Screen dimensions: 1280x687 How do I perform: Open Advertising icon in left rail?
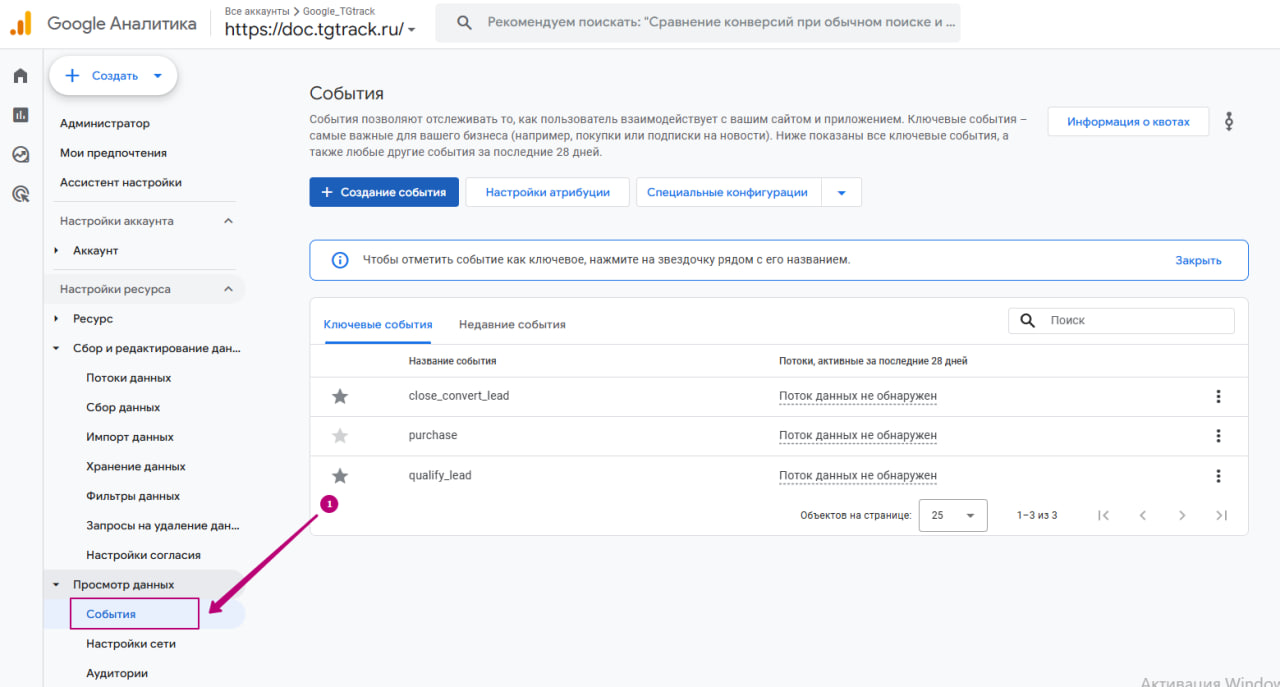click(20, 194)
